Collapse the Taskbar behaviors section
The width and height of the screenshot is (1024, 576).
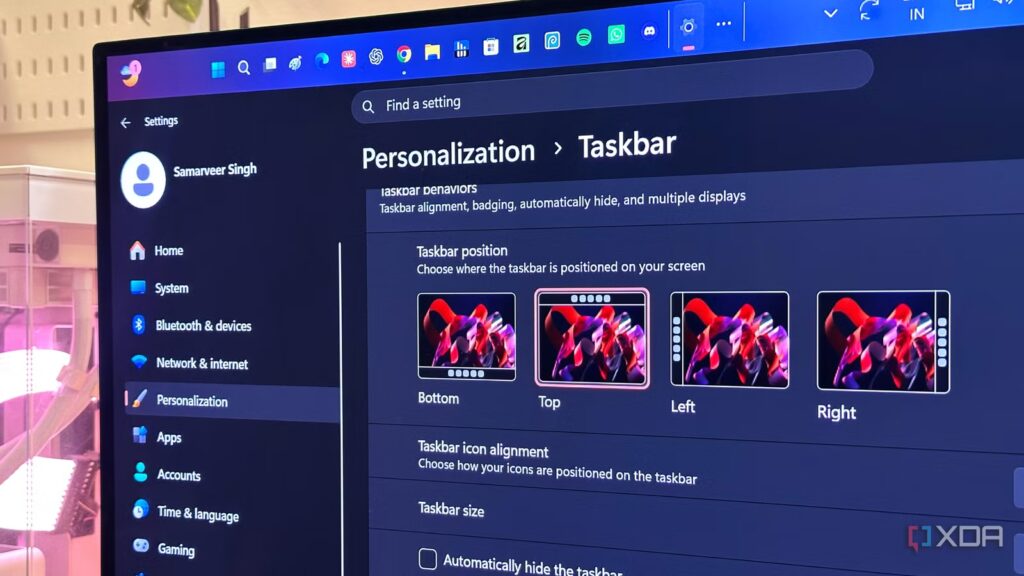tap(695, 199)
